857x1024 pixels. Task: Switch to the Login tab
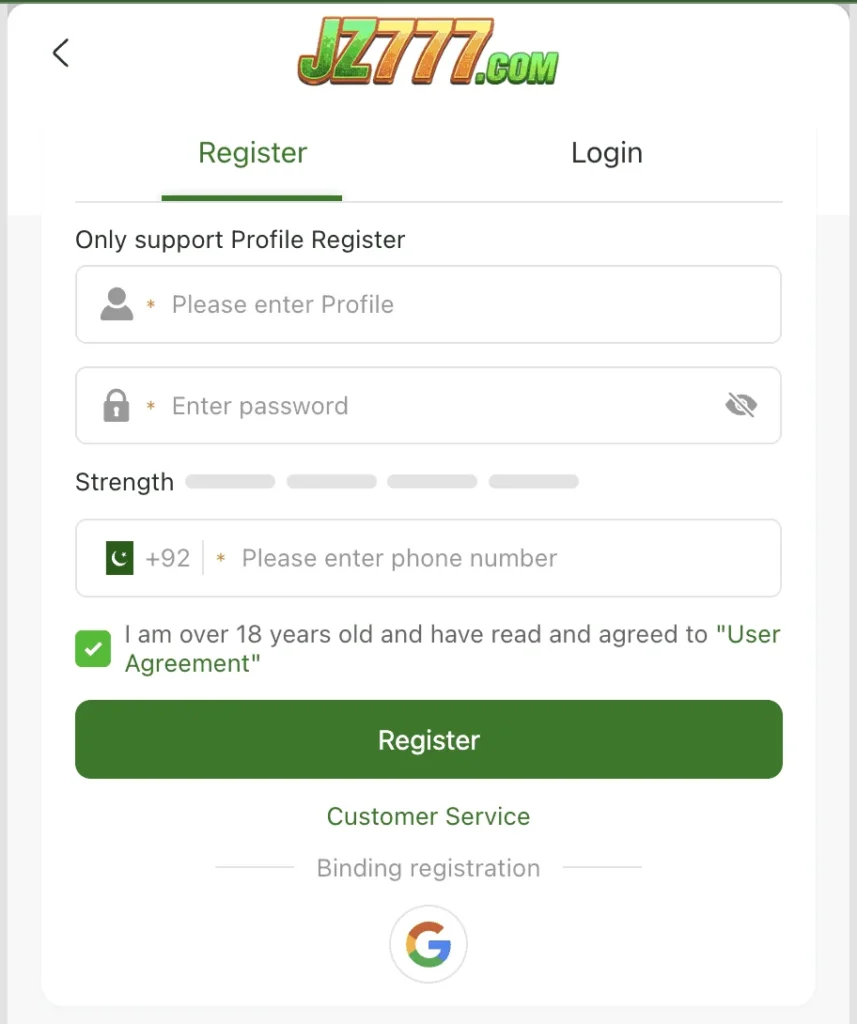[x=606, y=154]
